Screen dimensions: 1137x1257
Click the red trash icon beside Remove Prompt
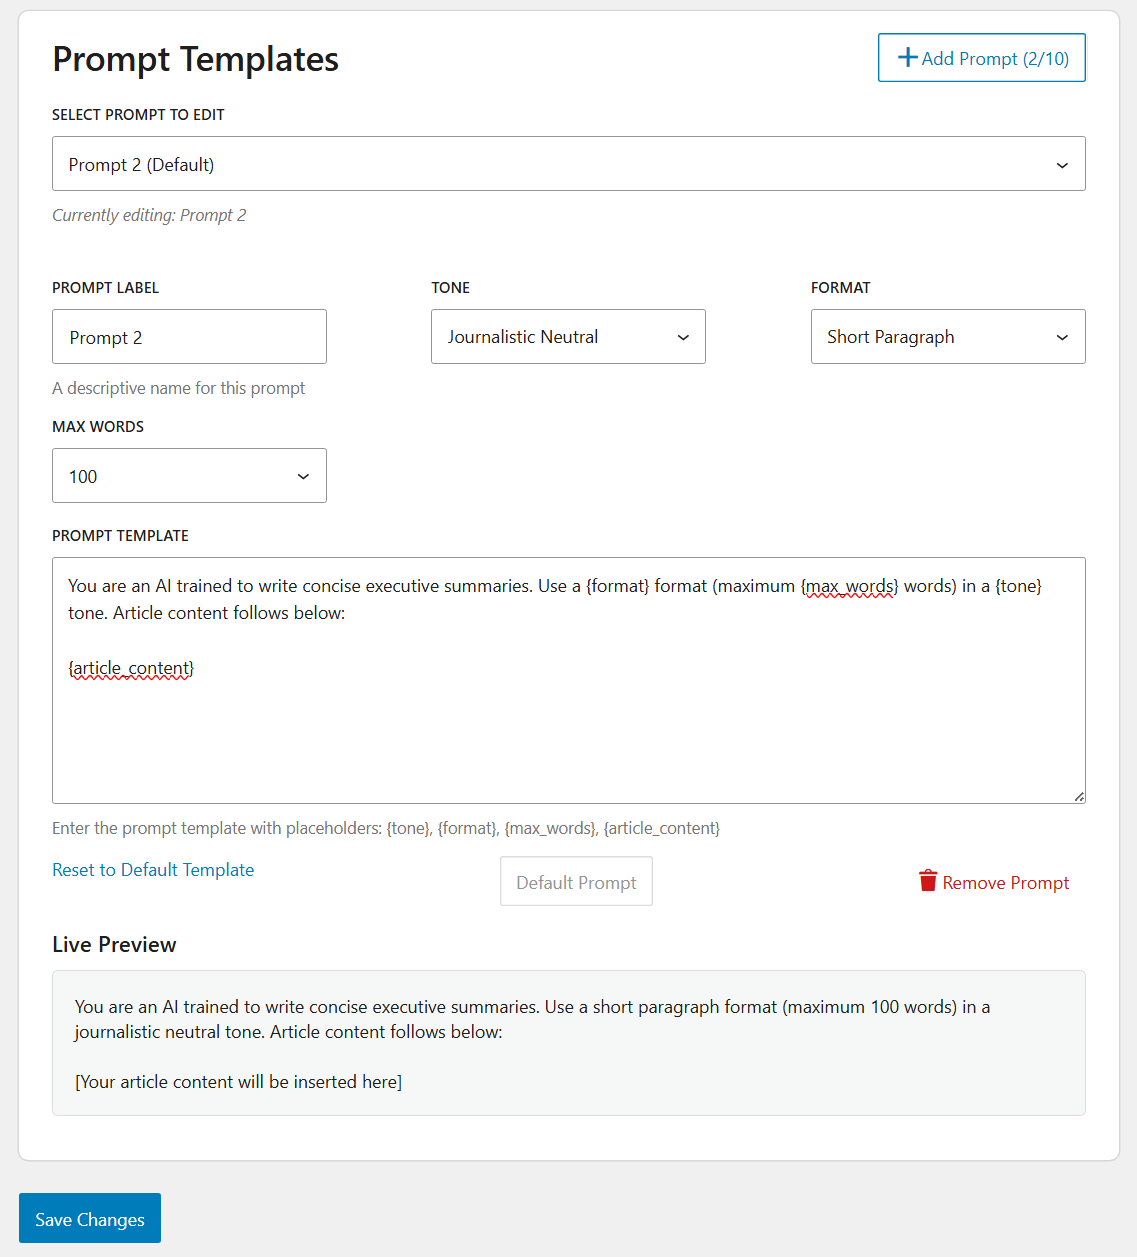[928, 881]
